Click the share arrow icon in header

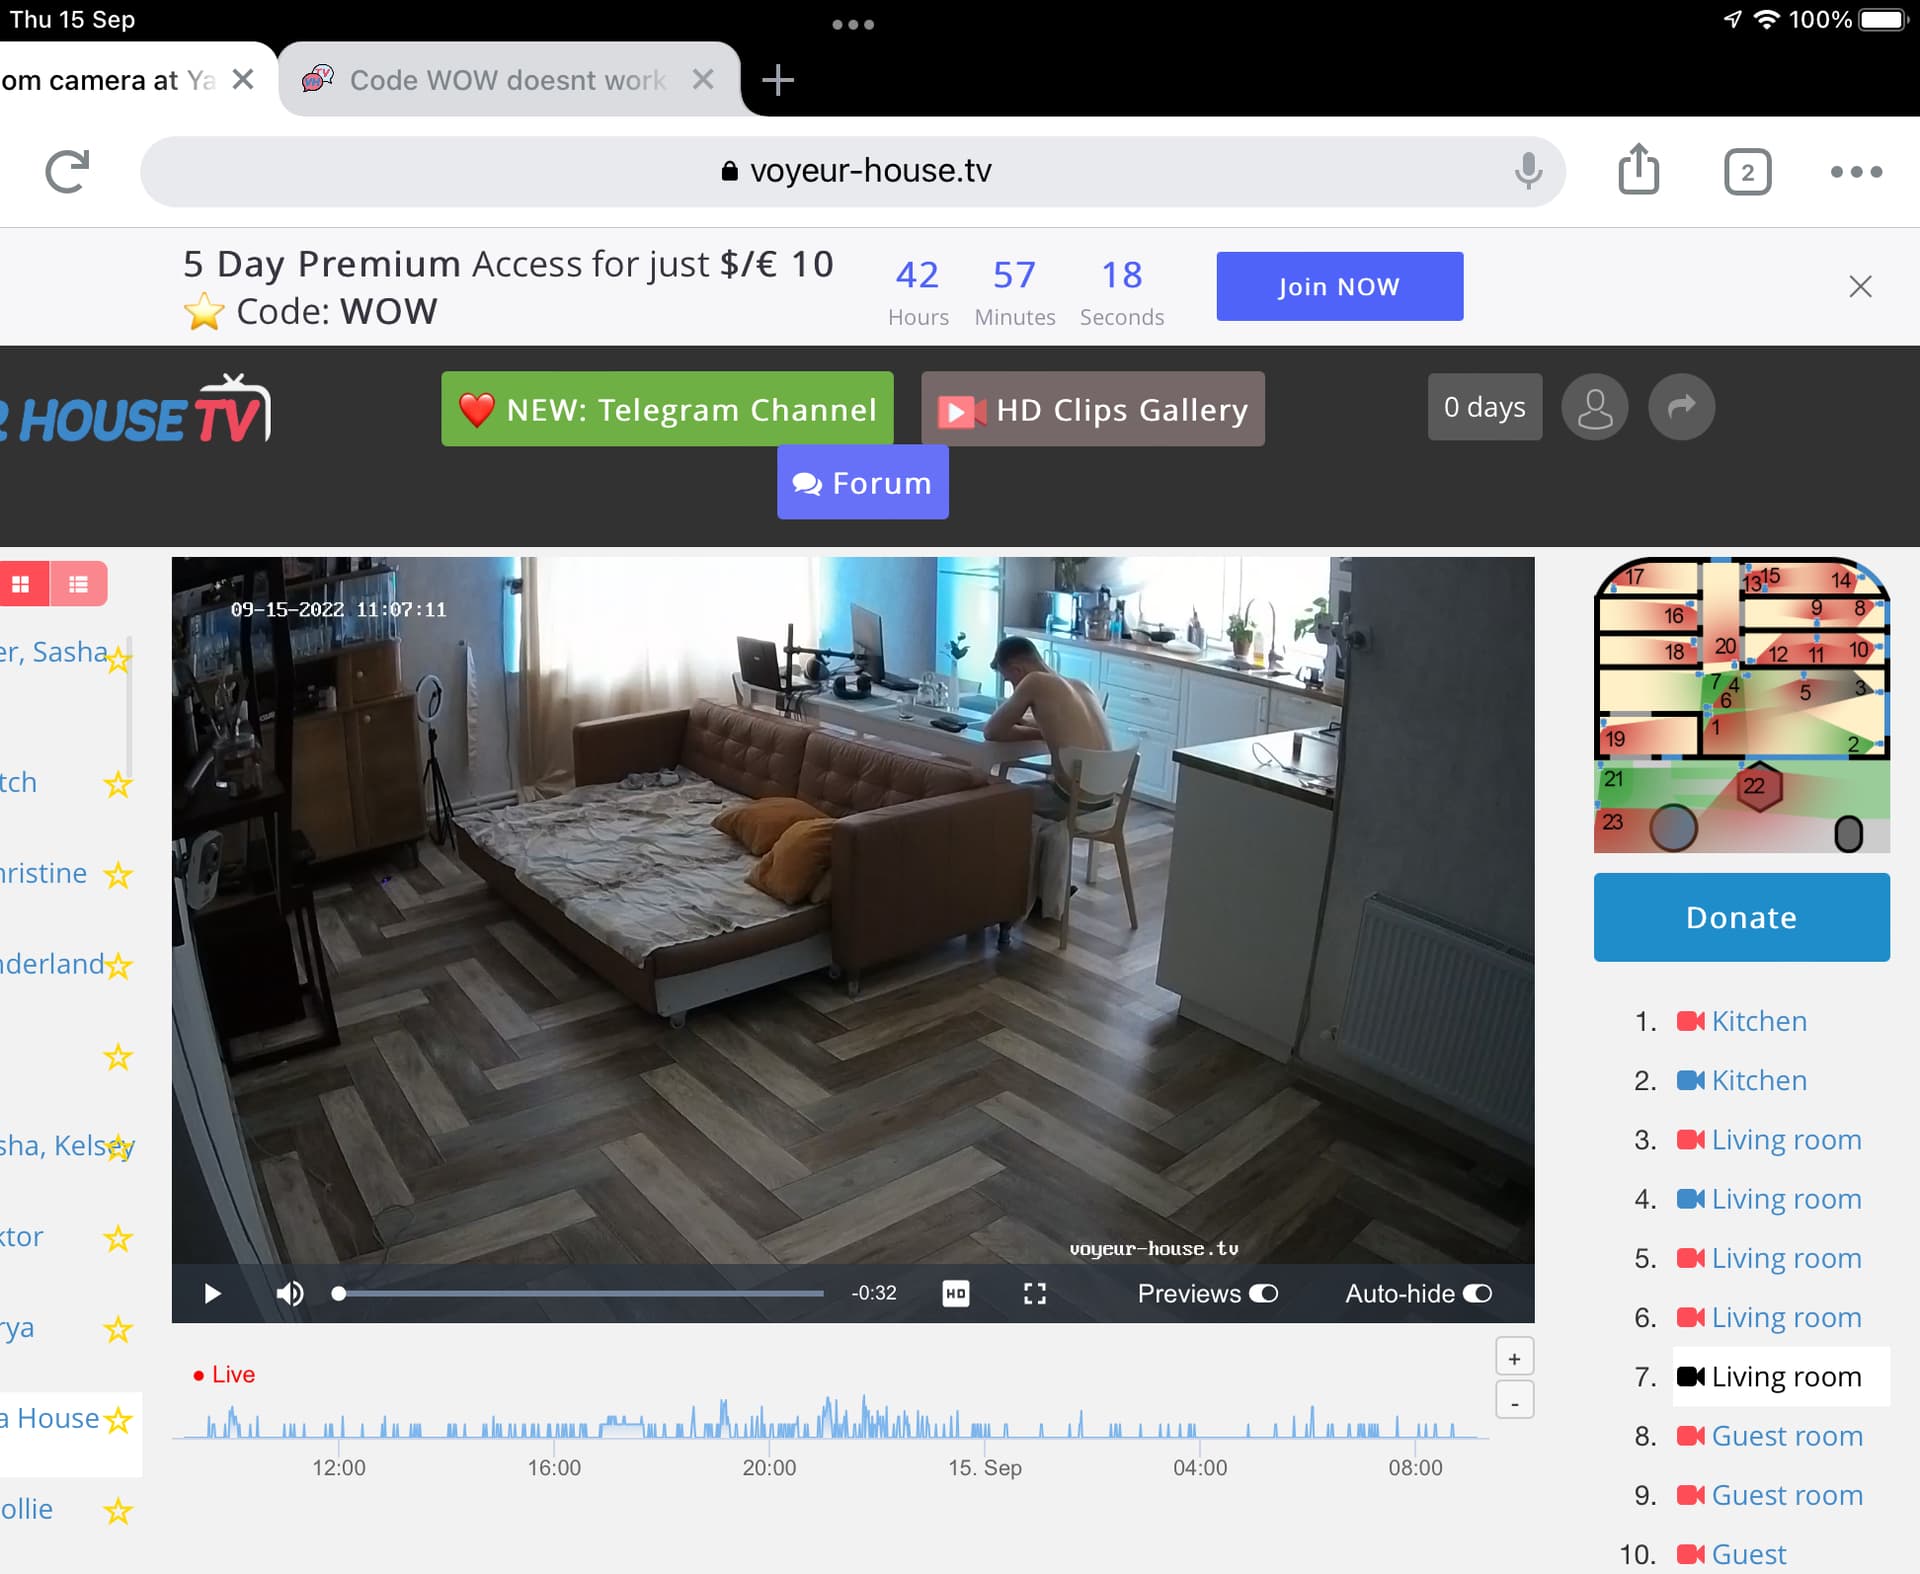click(x=1681, y=407)
